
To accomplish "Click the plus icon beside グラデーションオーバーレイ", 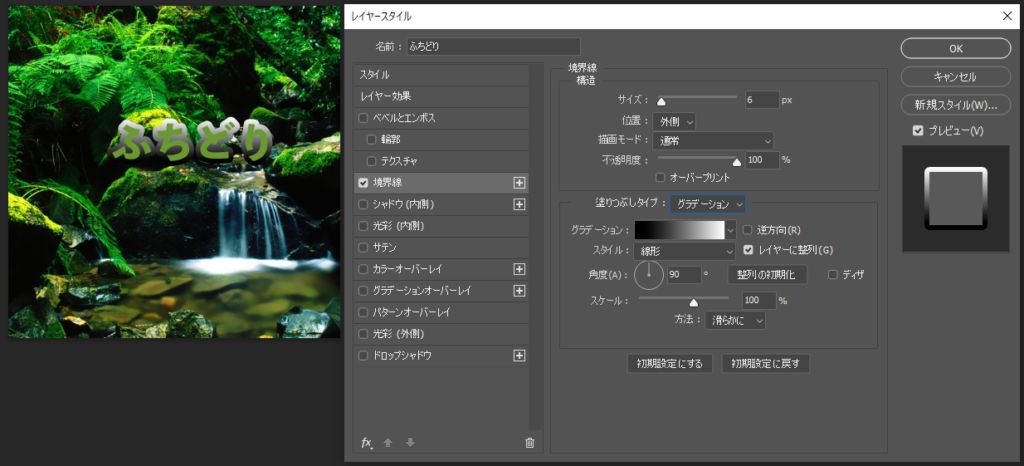I will [519, 291].
